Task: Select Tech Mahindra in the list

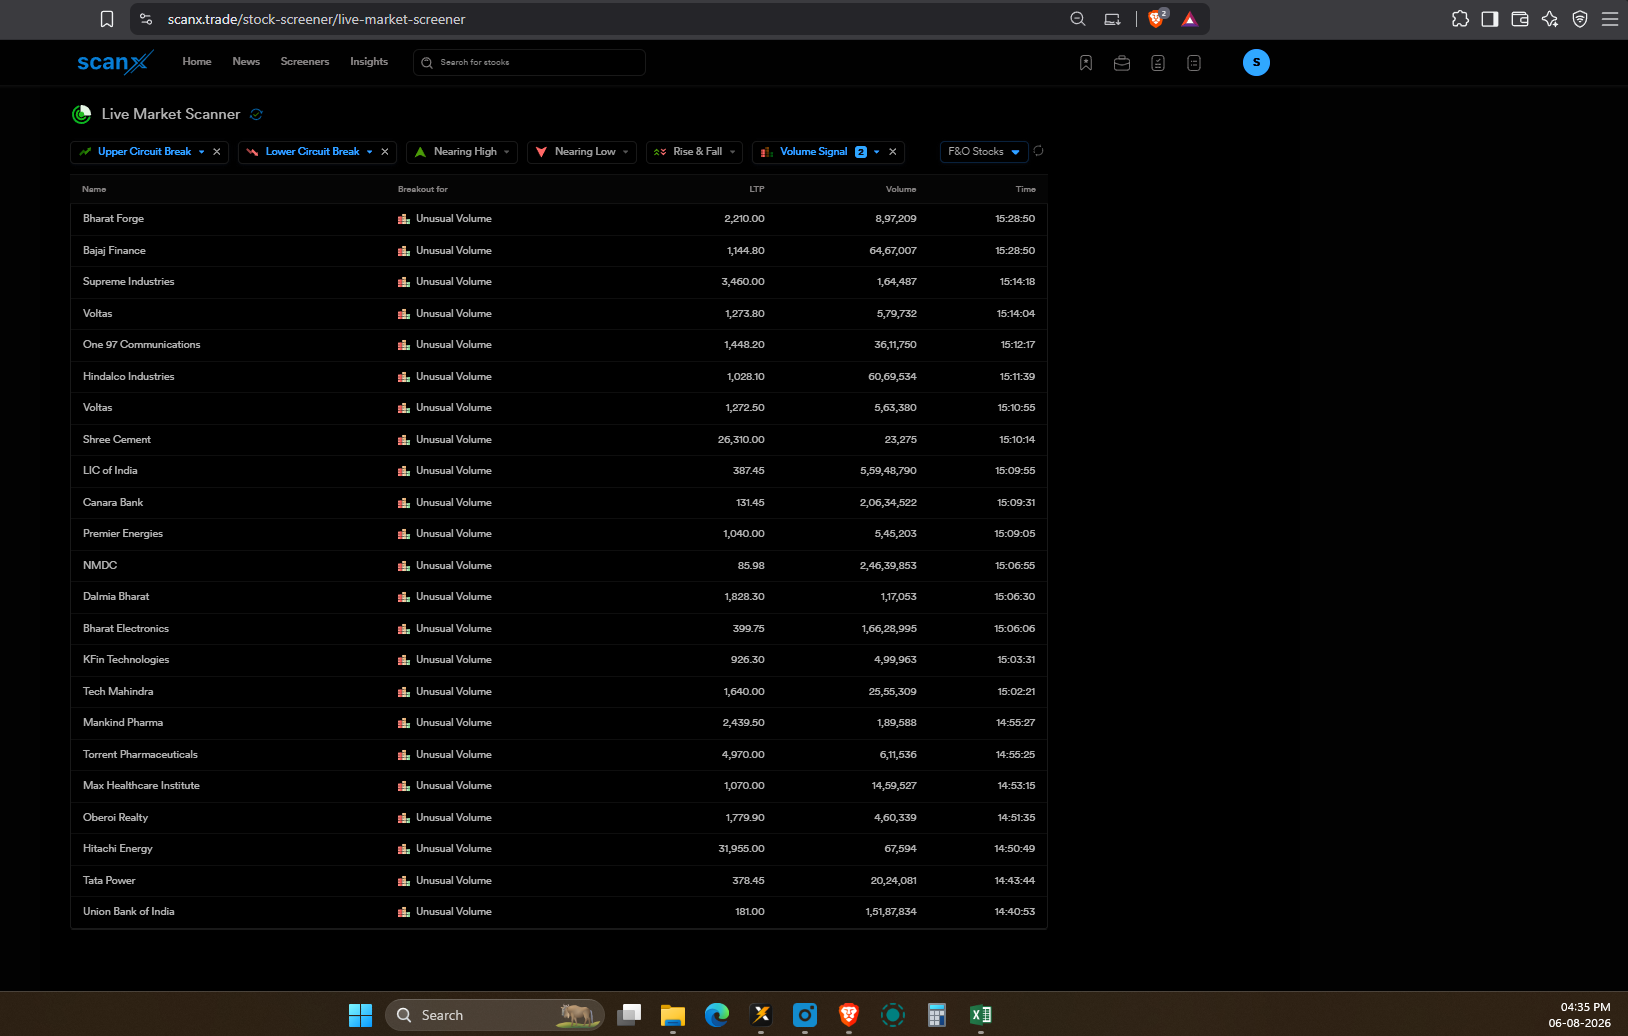Action: click(118, 692)
